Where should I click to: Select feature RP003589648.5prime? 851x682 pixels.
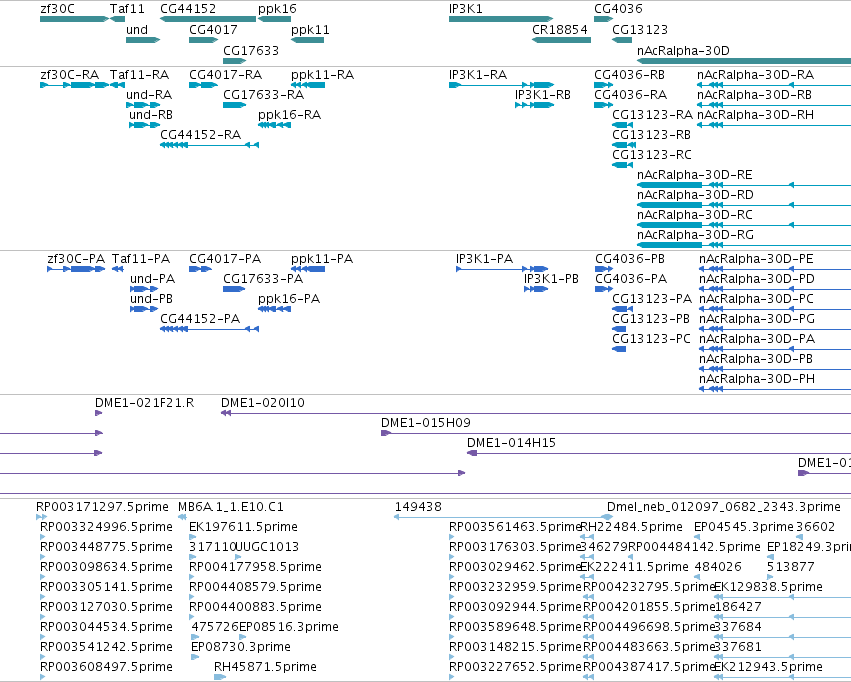452,637
